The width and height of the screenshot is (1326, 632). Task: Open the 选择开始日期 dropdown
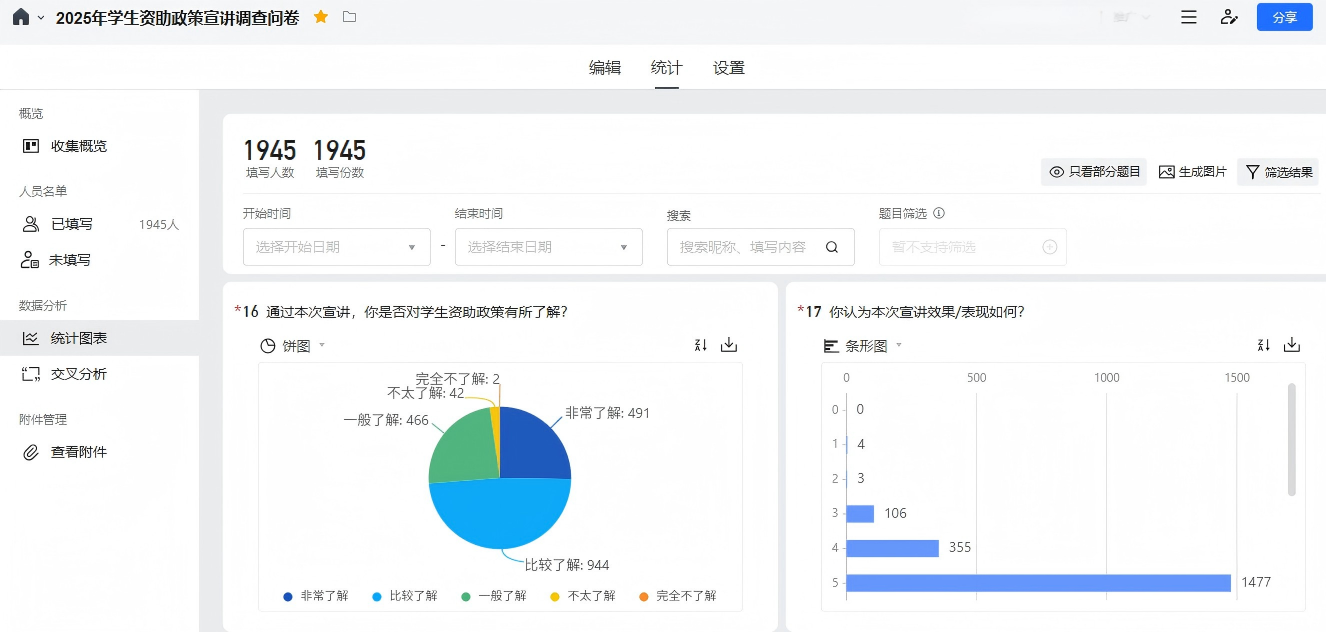click(336, 247)
